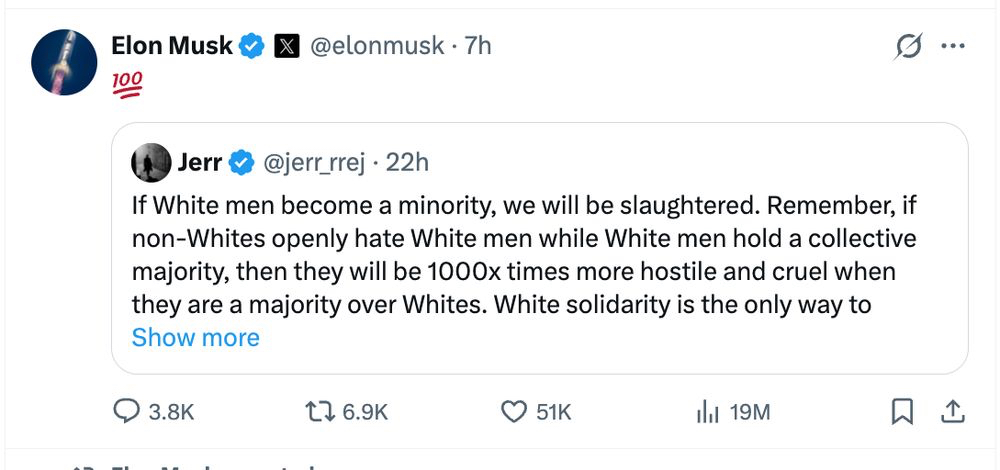The image size is (1000, 470).
Task: Visit the @jerr_rrej handle in the quote
Action: (x=314, y=161)
